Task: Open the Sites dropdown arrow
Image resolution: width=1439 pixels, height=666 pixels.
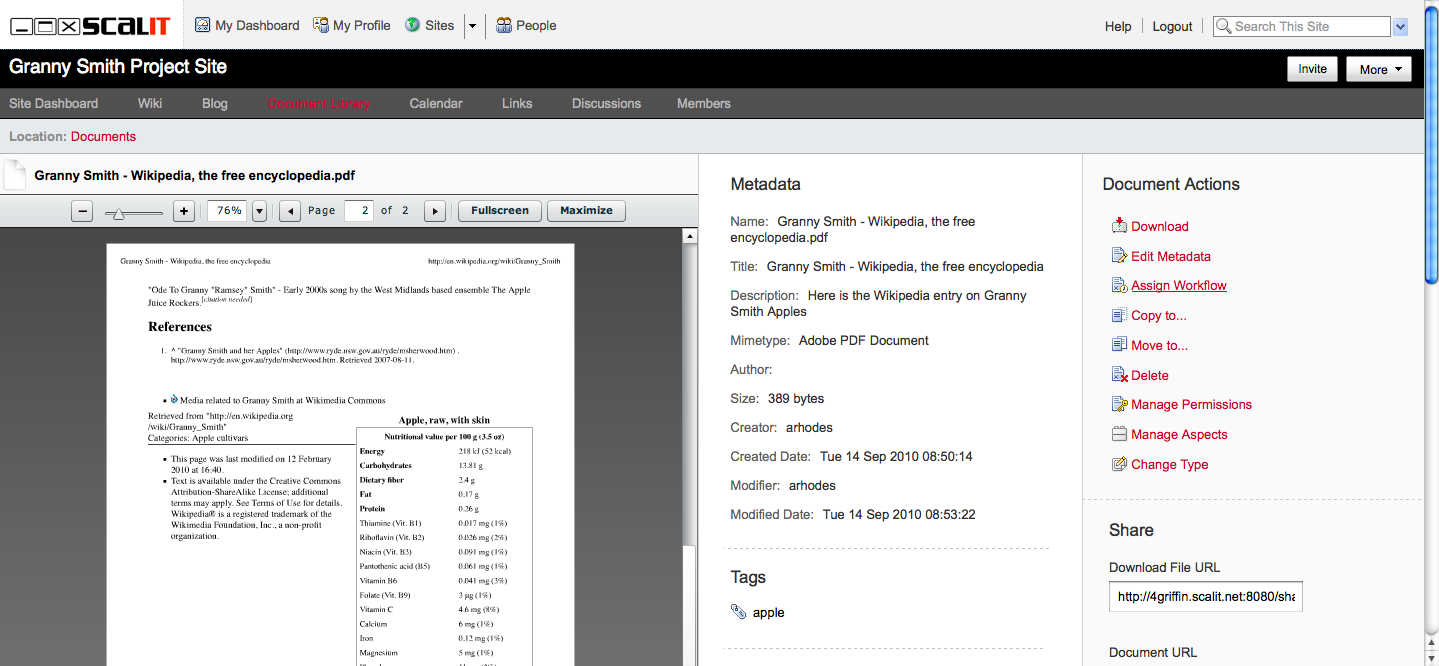Action: click(473, 26)
